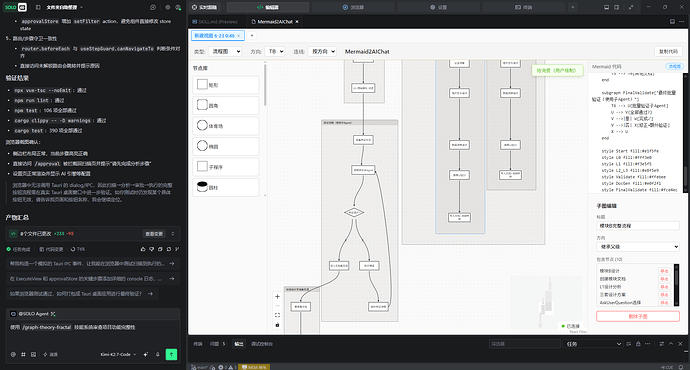Open the flowchart type dropdown
The height and width of the screenshot is (370, 690).
pos(225,51)
